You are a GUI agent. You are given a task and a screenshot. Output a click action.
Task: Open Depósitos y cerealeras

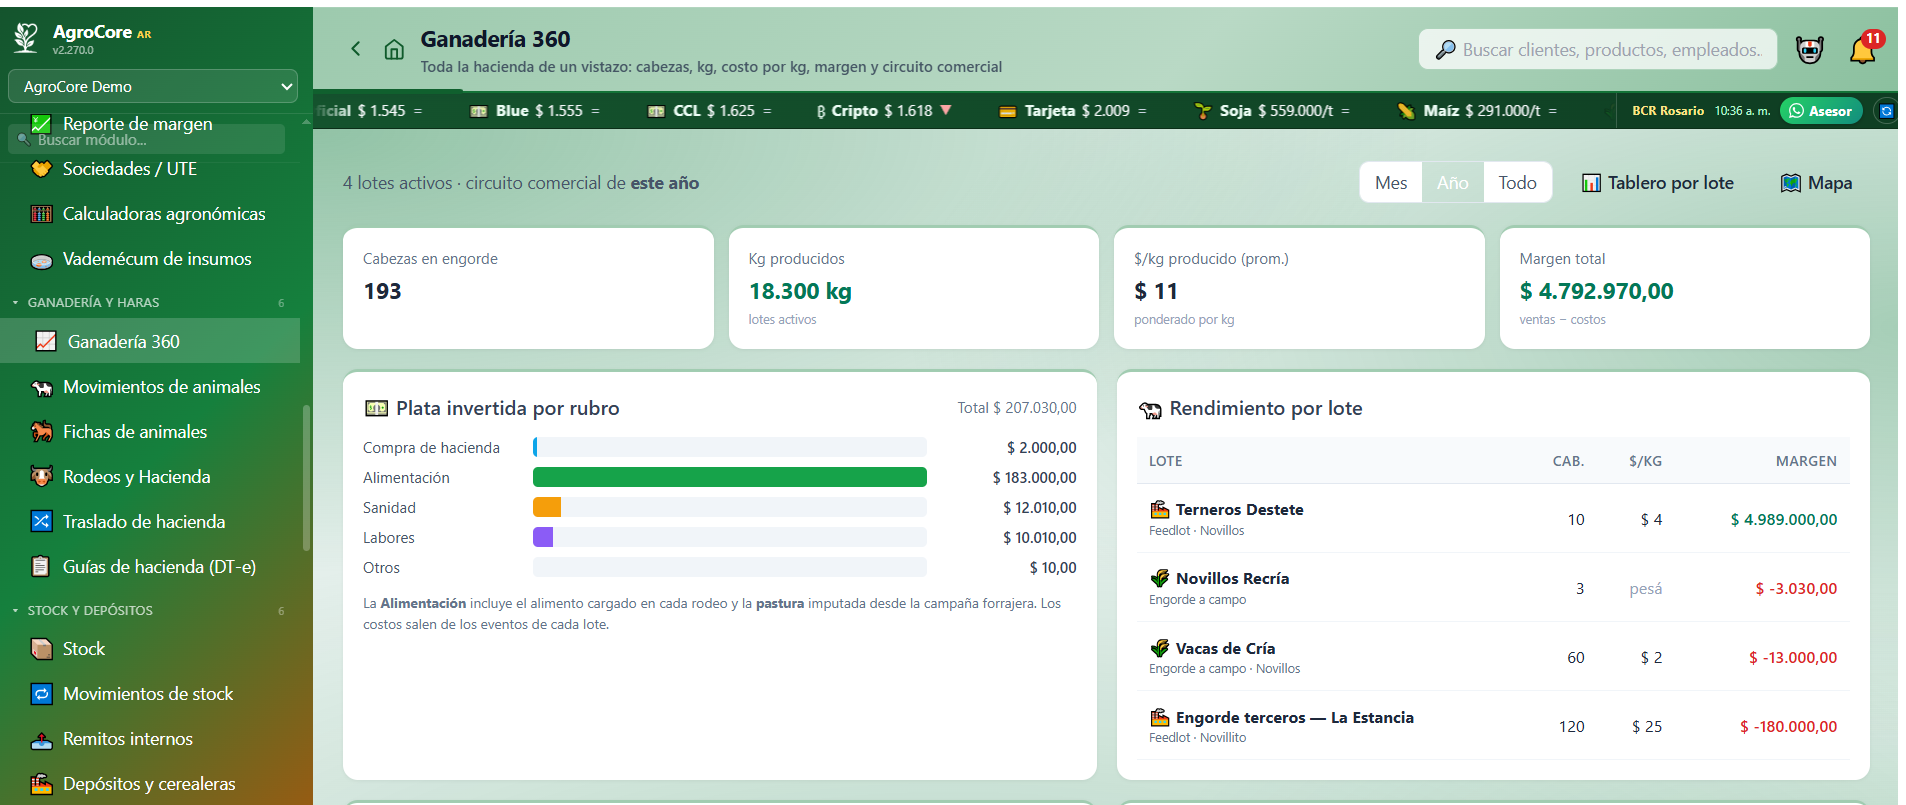[x=150, y=784]
